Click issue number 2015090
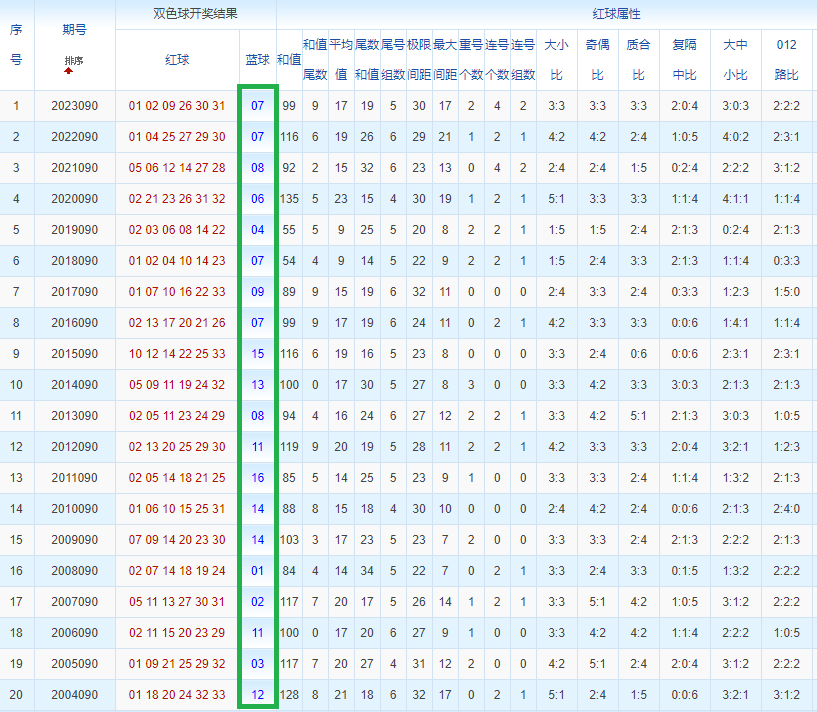The width and height of the screenshot is (817, 712). pyautogui.click(x=75, y=354)
